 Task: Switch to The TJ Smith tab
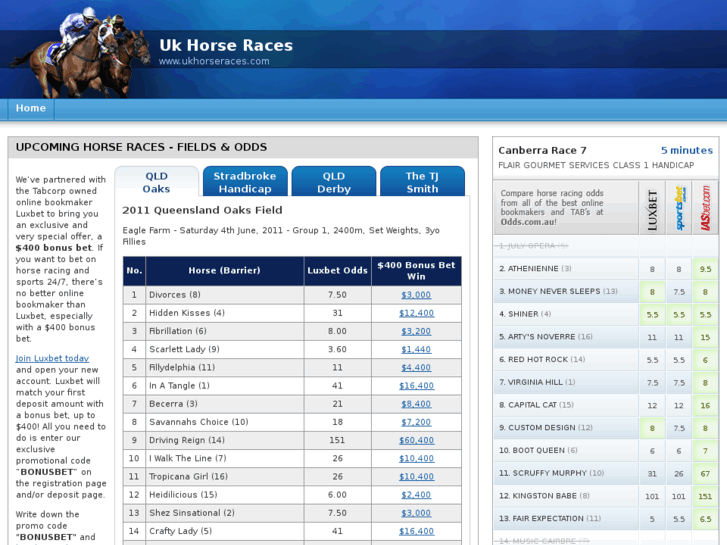pos(422,182)
